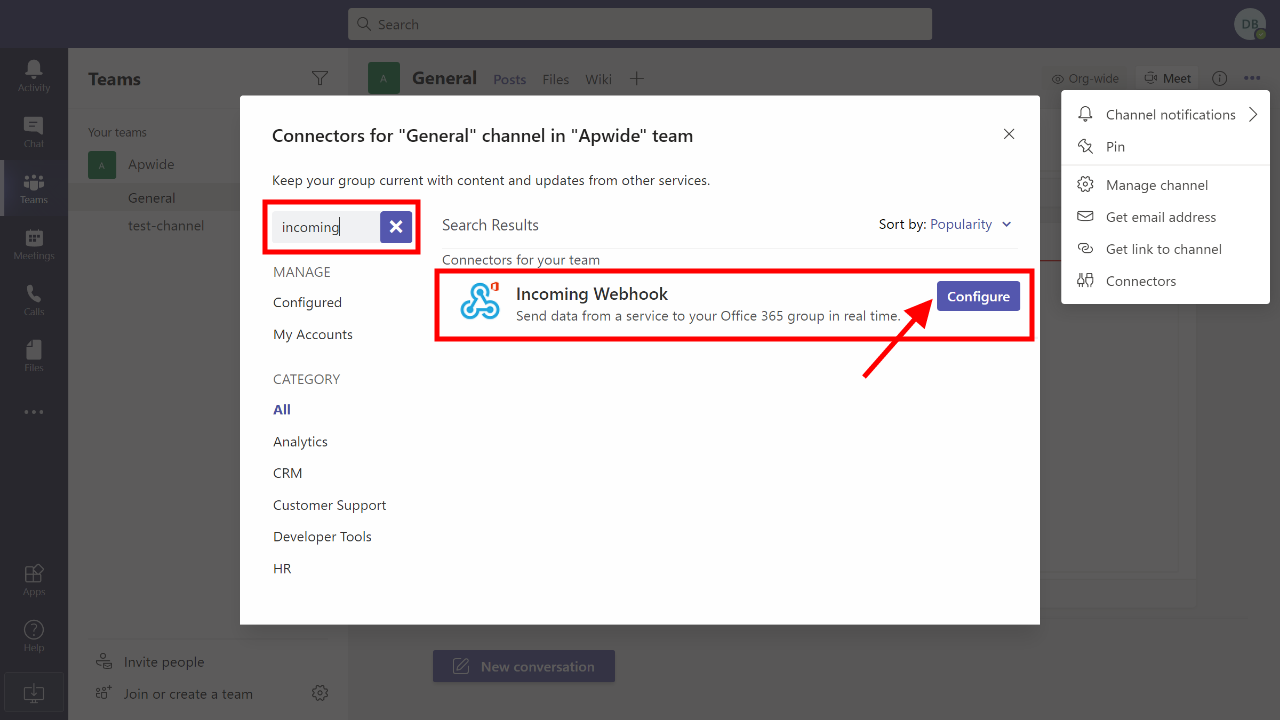
Task: Select the Developer Tools category
Action: click(x=322, y=537)
